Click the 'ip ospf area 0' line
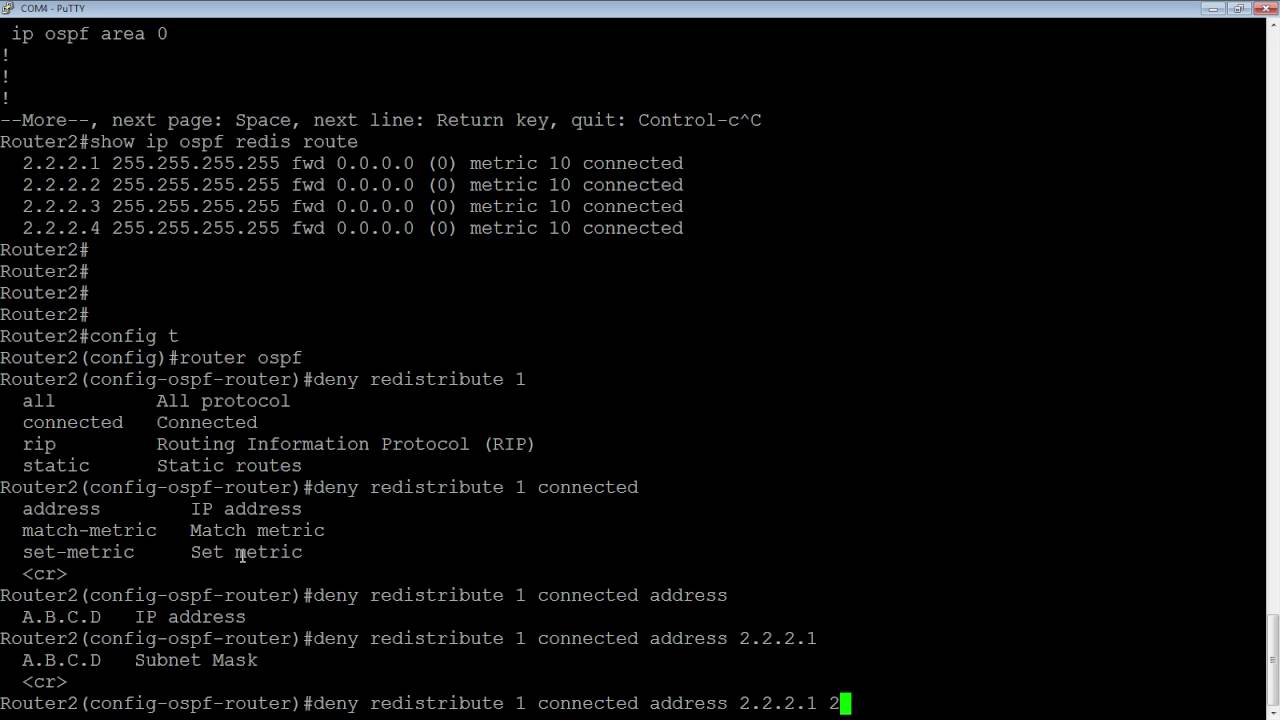 click(x=89, y=34)
